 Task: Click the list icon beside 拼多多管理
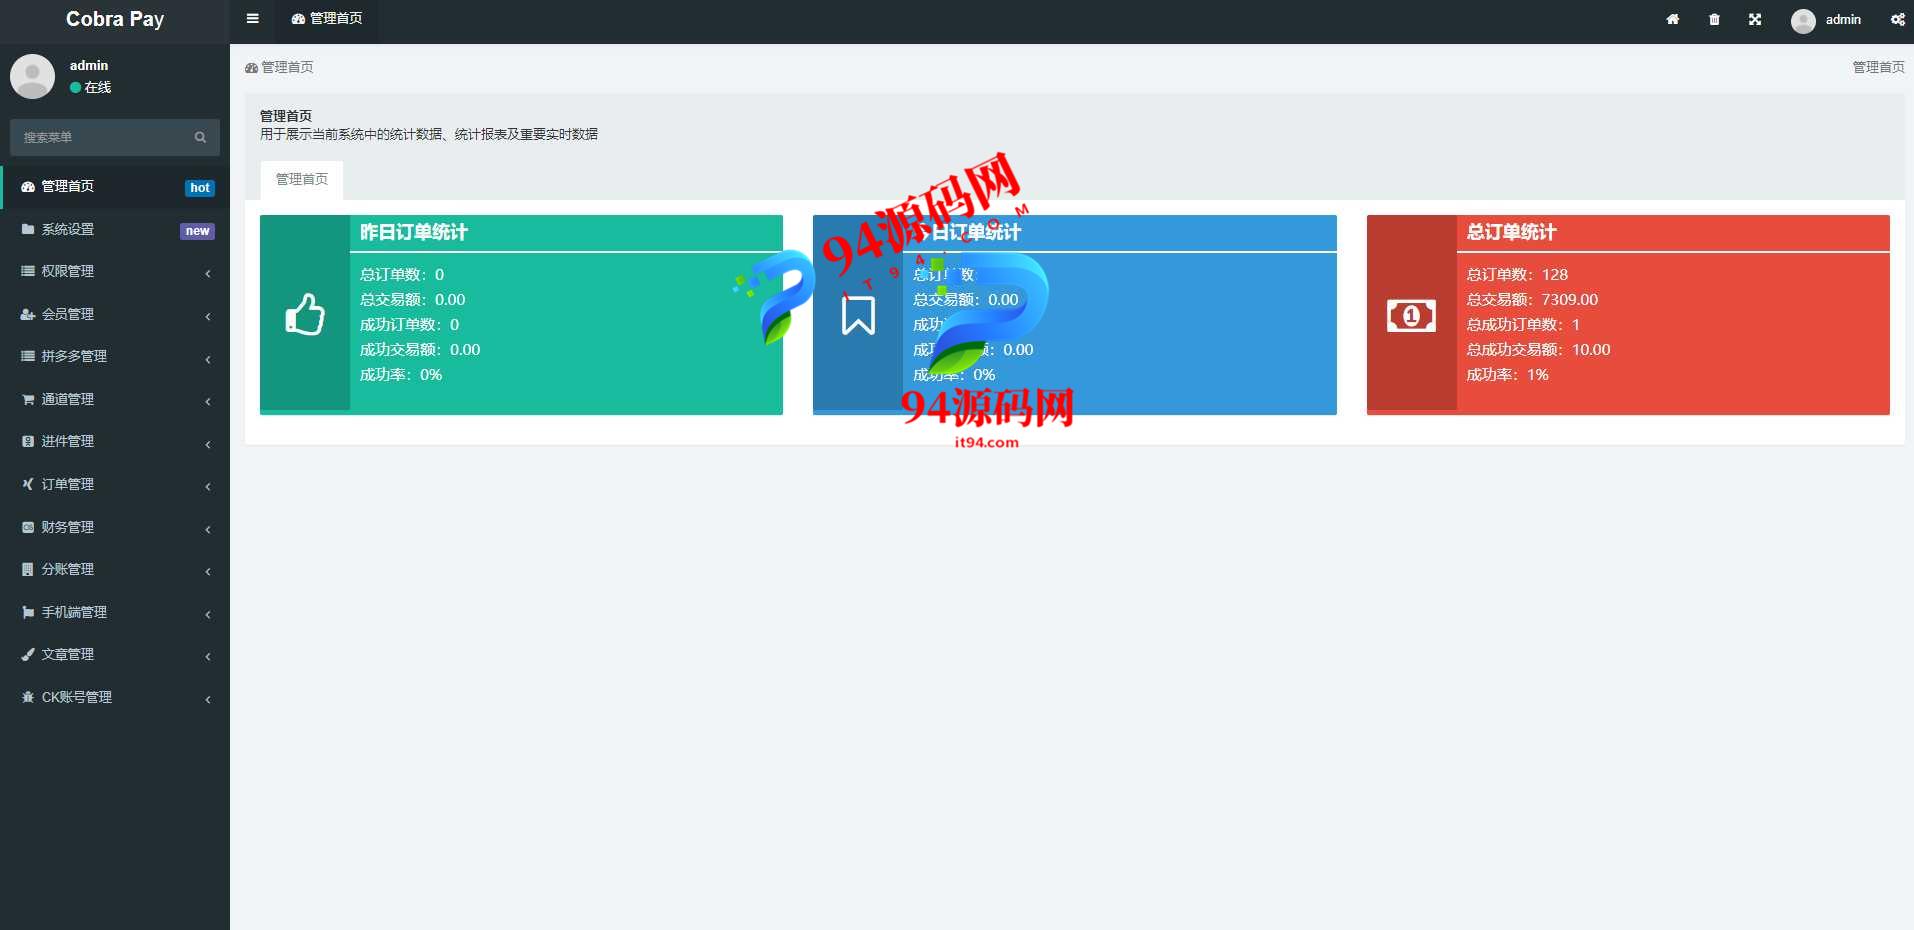pyautogui.click(x=28, y=356)
